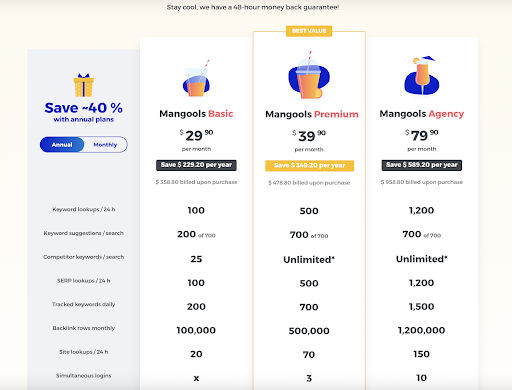Image resolution: width=512 pixels, height=390 pixels.
Task: Click the Mangools Basic drink icon
Action: point(196,79)
